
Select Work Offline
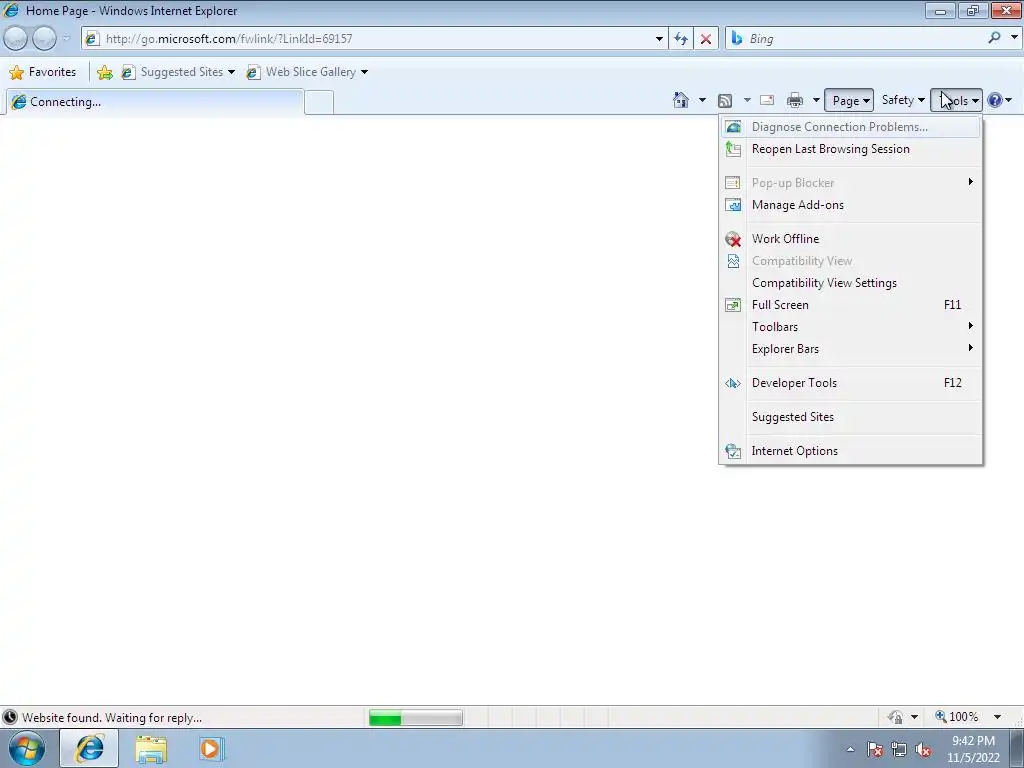850,239
